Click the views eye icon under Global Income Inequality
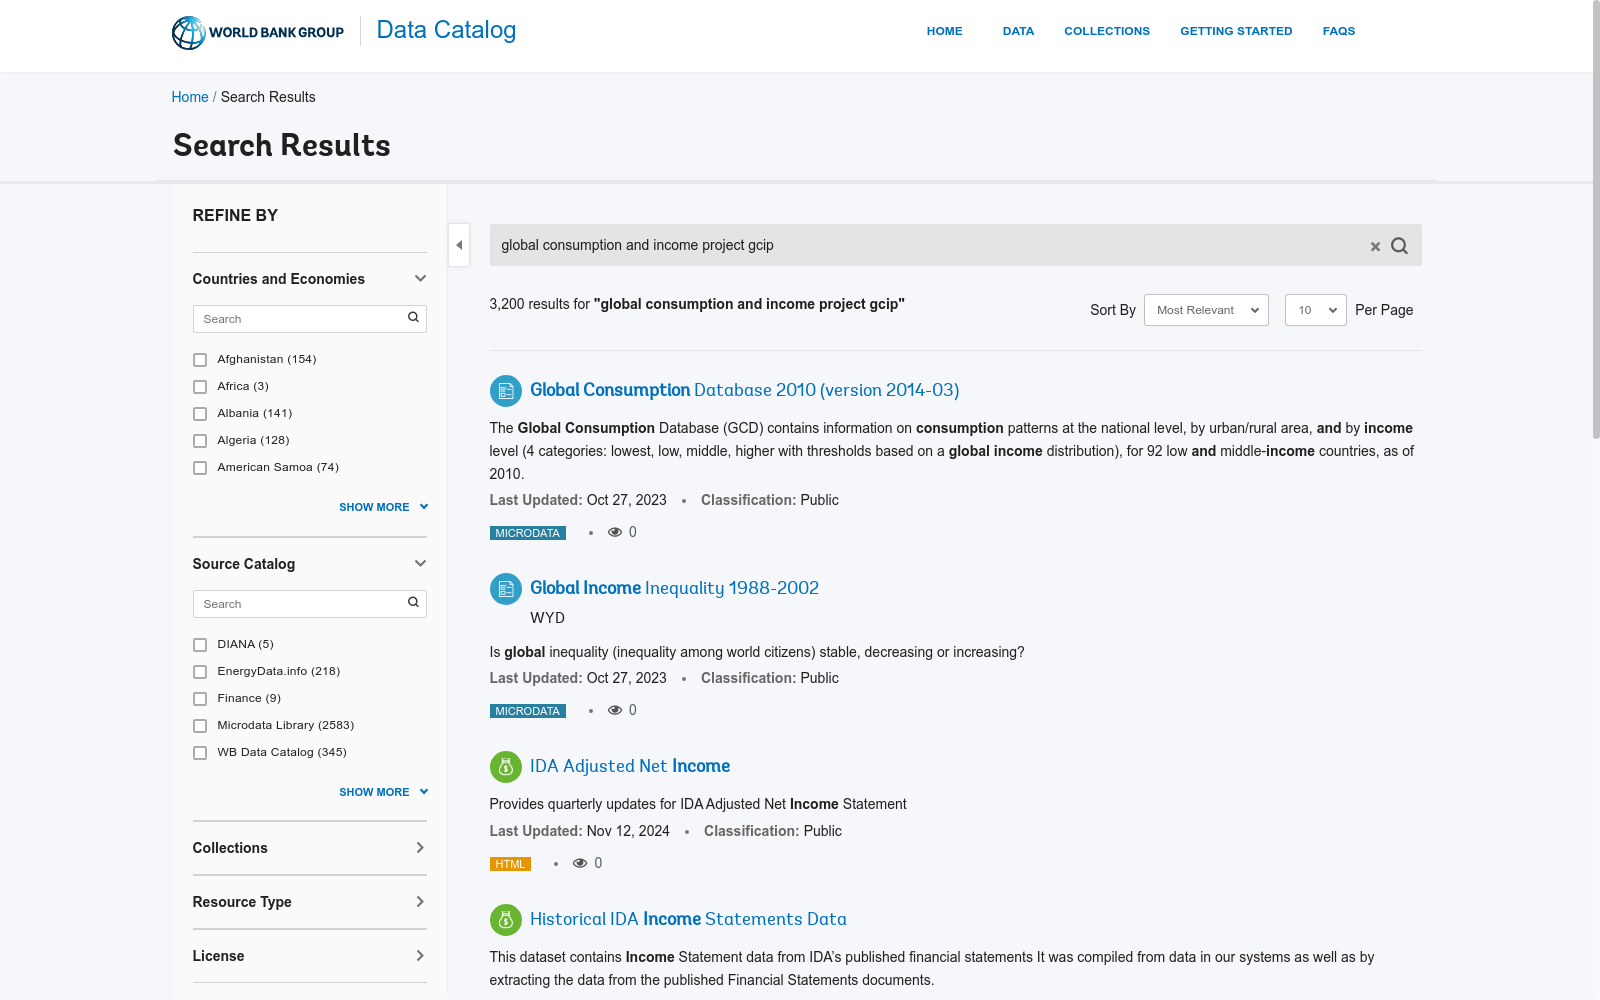Screen dimensions: 1600x1000 615,710
